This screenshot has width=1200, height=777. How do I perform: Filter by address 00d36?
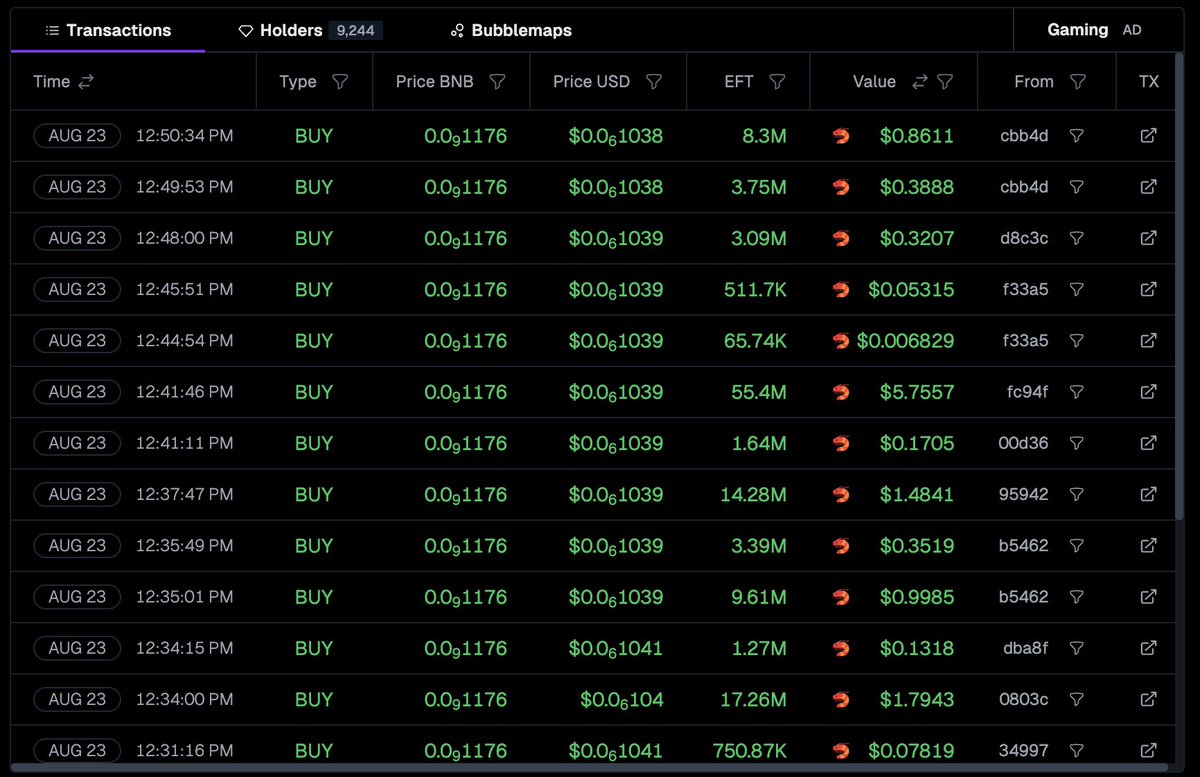[1077, 443]
